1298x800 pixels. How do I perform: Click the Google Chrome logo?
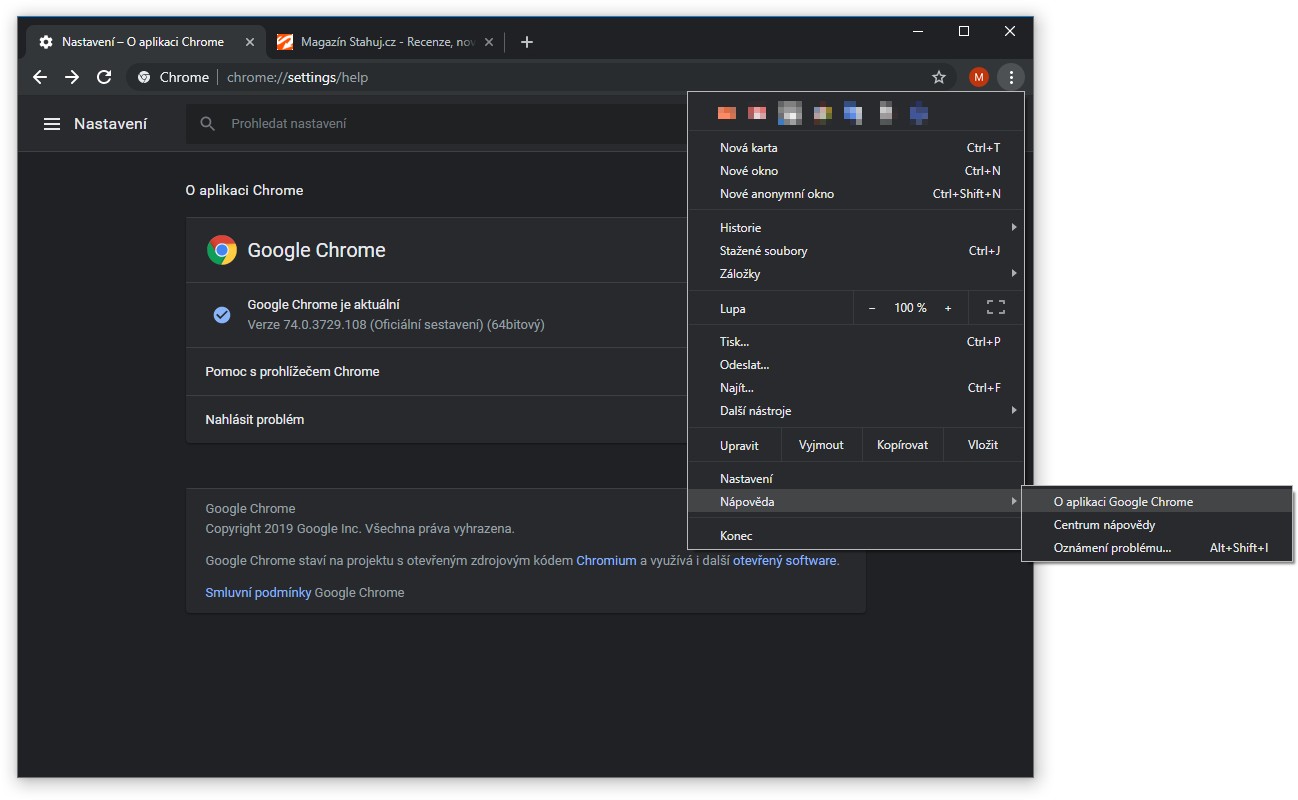point(222,250)
